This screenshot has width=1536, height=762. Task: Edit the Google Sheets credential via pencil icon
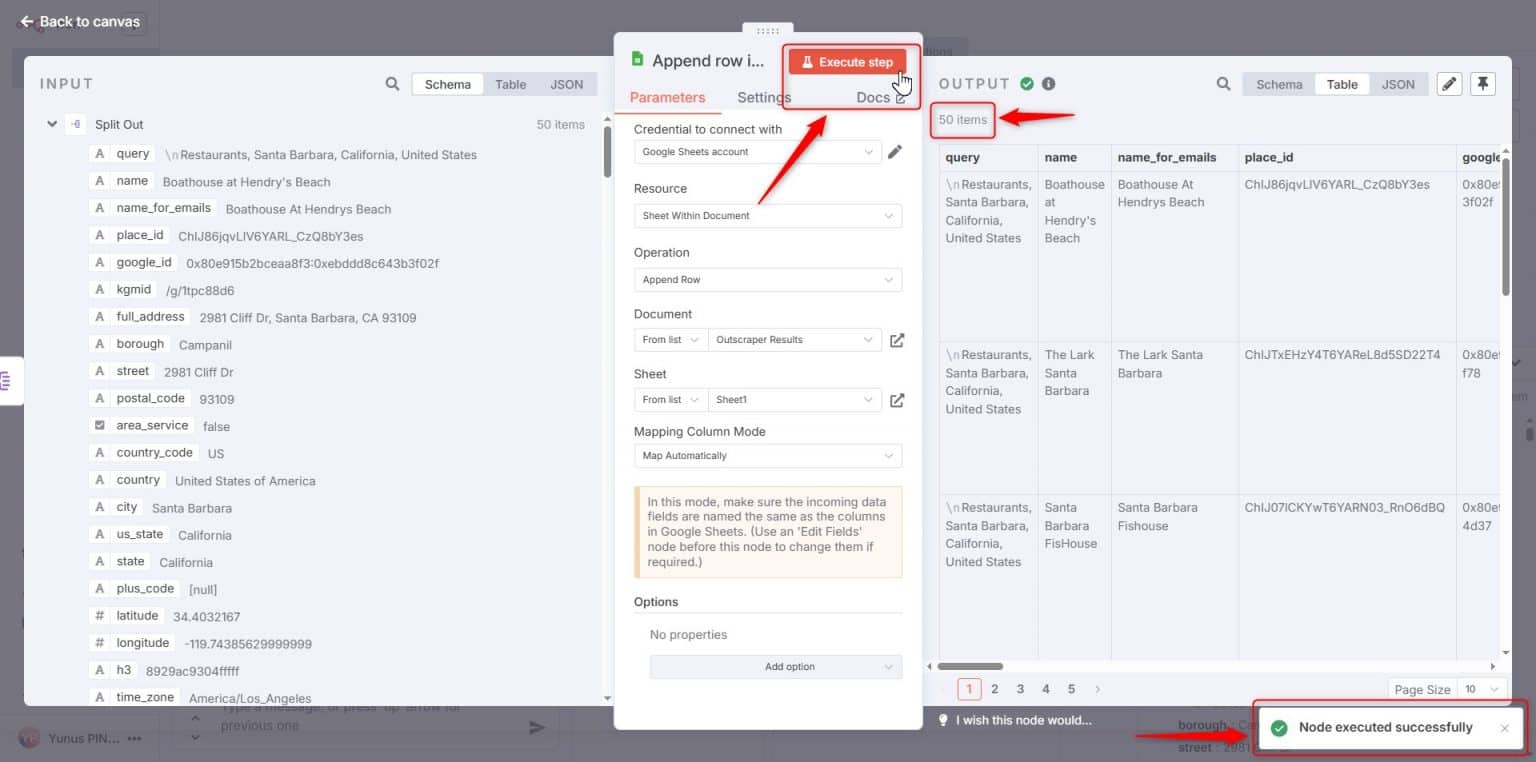click(895, 151)
